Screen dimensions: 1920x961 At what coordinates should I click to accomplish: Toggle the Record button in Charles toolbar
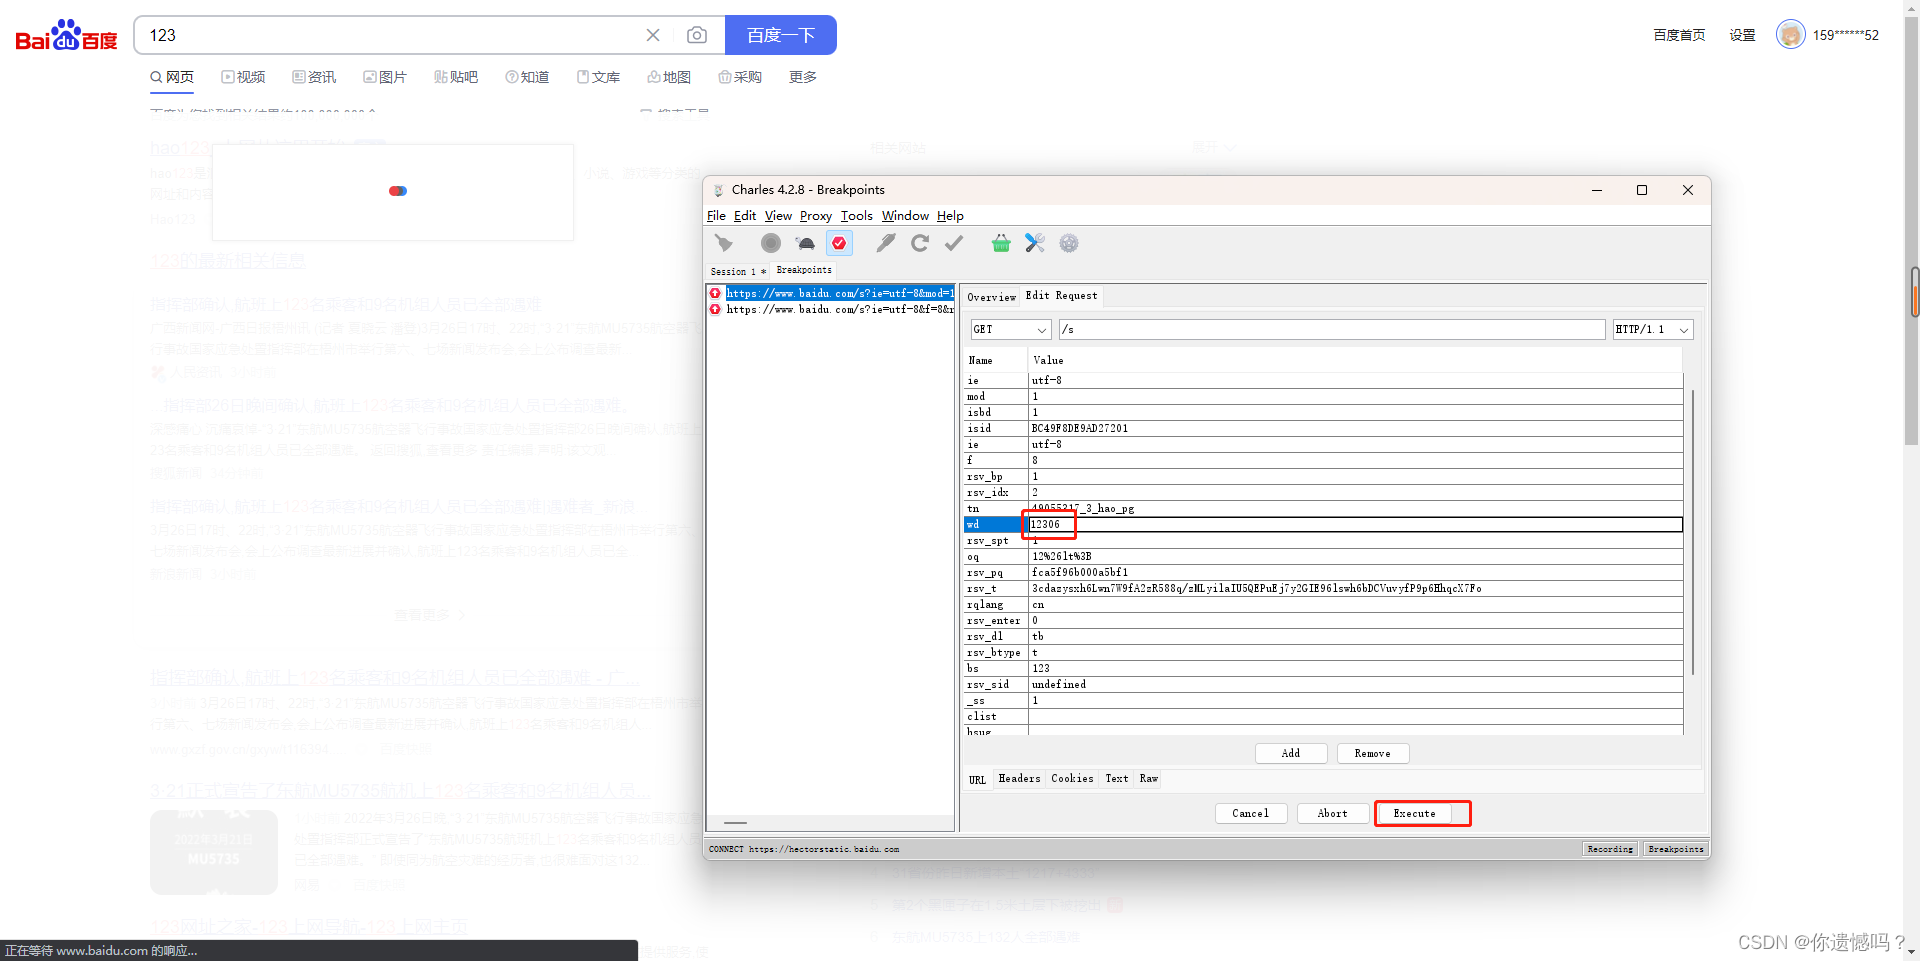771,243
